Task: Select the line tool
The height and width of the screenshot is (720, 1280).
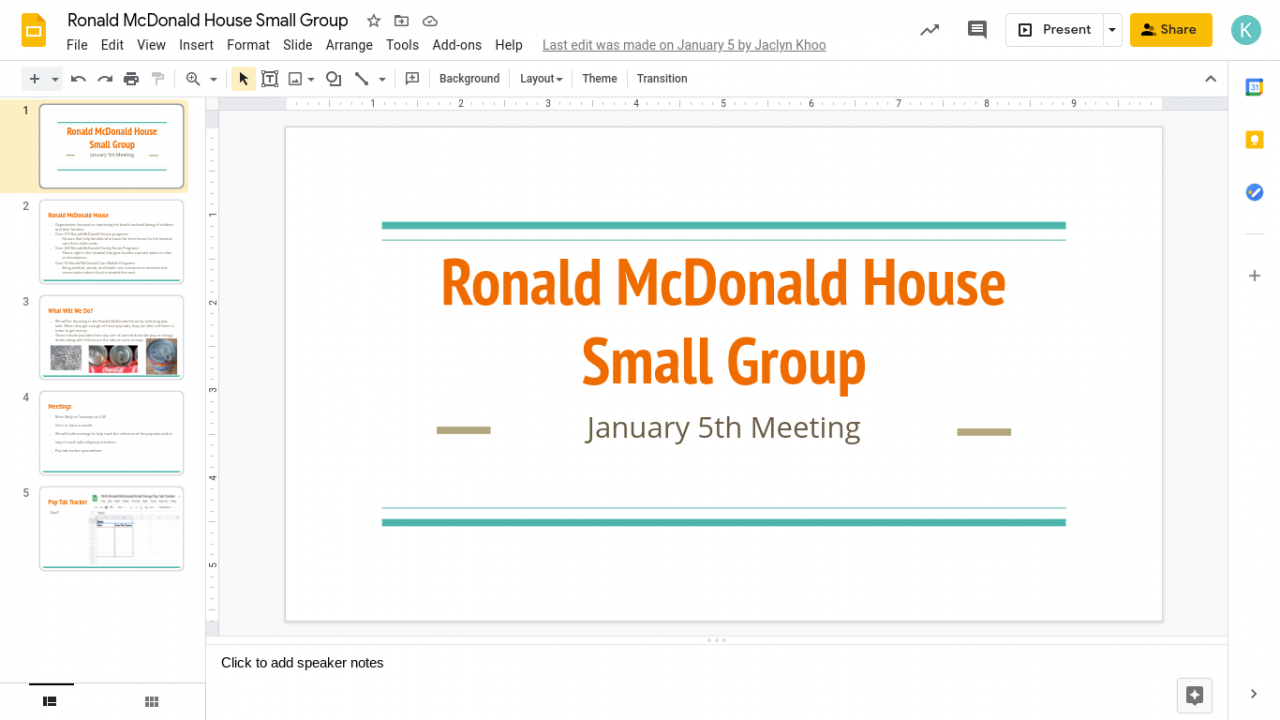Action: (361, 79)
